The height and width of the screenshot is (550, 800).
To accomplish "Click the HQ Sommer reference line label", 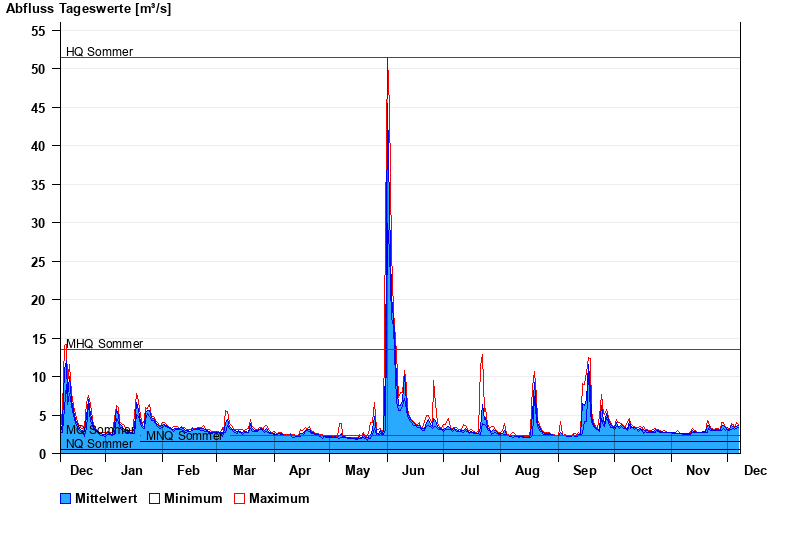I will 99,52.
